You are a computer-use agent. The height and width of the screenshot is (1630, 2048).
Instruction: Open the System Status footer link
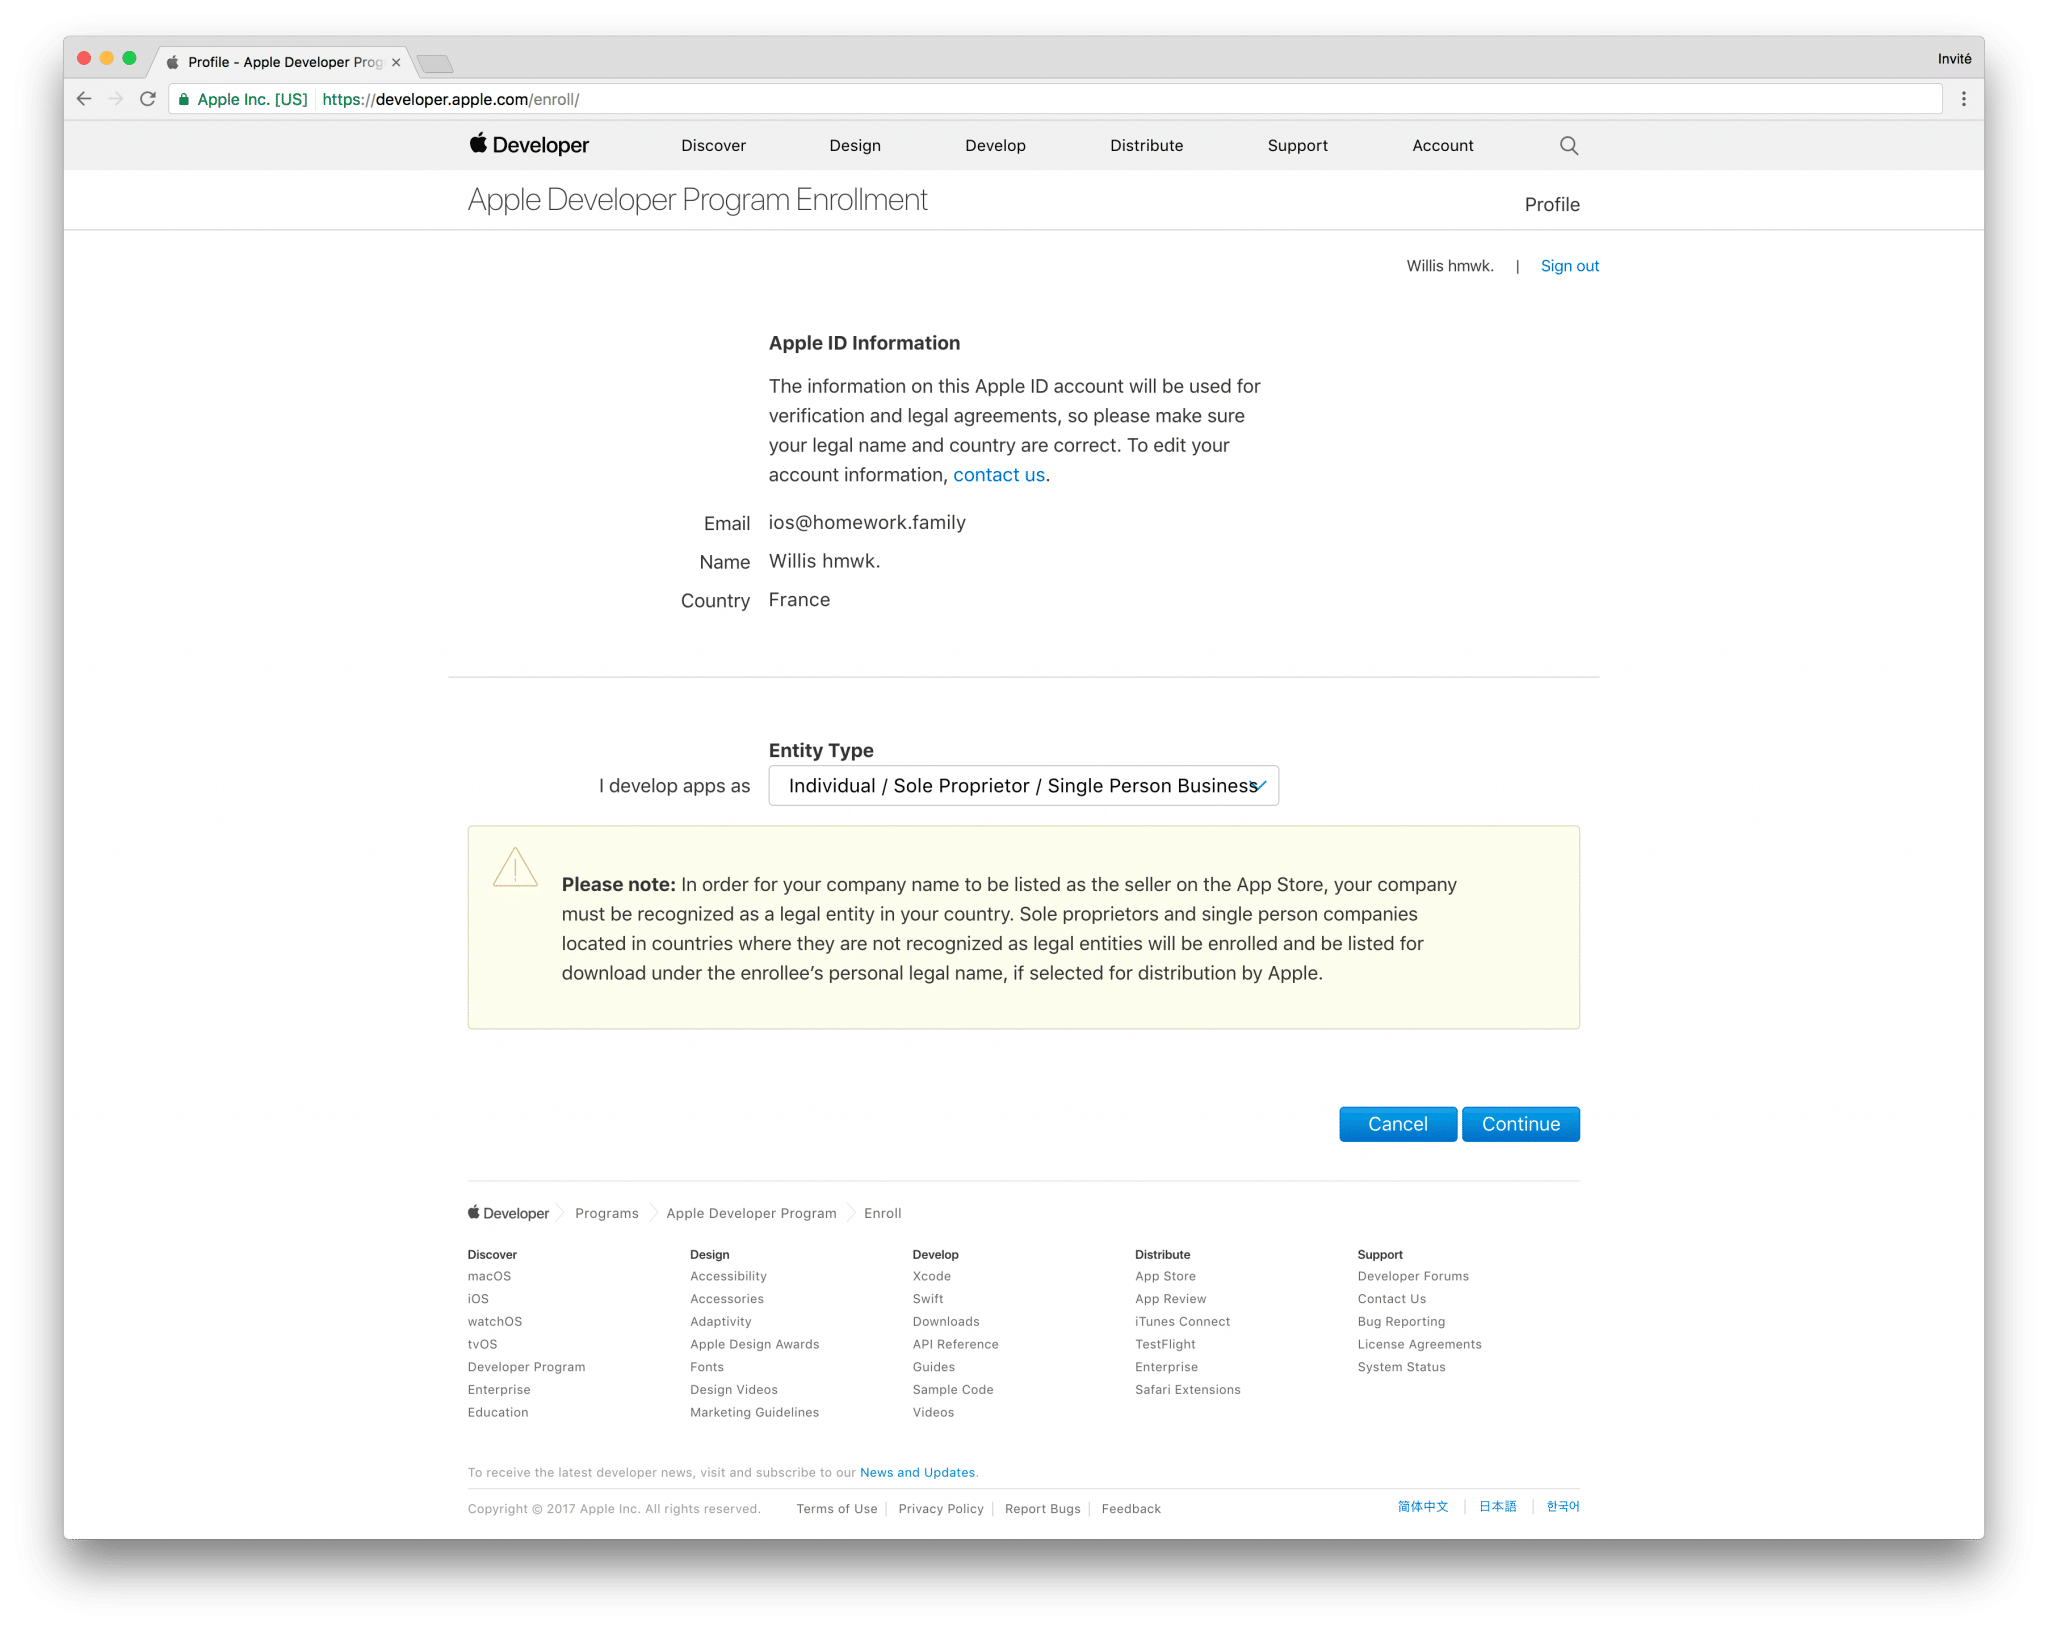click(1401, 1367)
